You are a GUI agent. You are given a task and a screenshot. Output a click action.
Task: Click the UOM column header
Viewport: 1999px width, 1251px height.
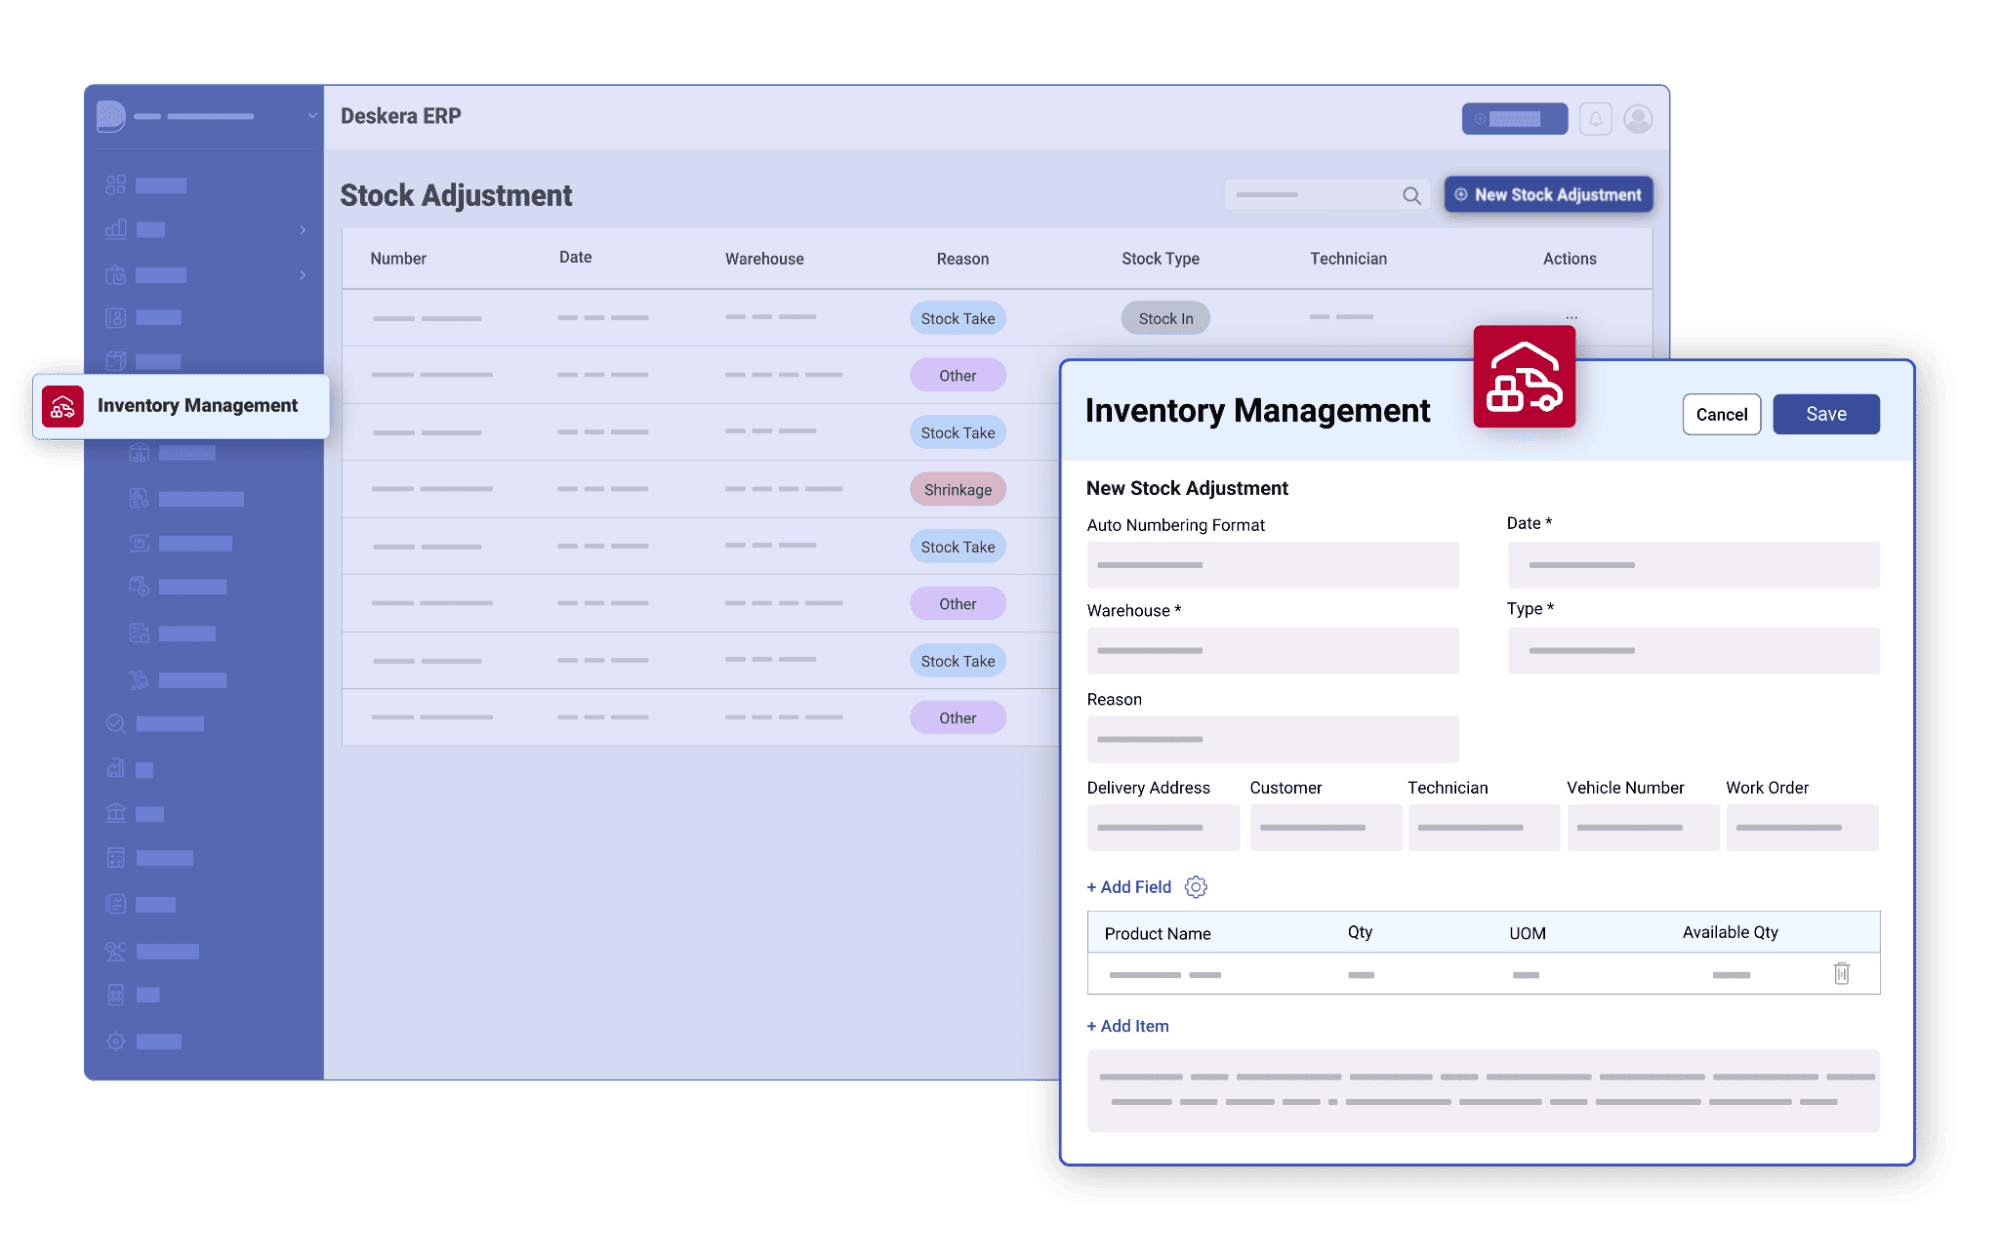pos(1527,934)
